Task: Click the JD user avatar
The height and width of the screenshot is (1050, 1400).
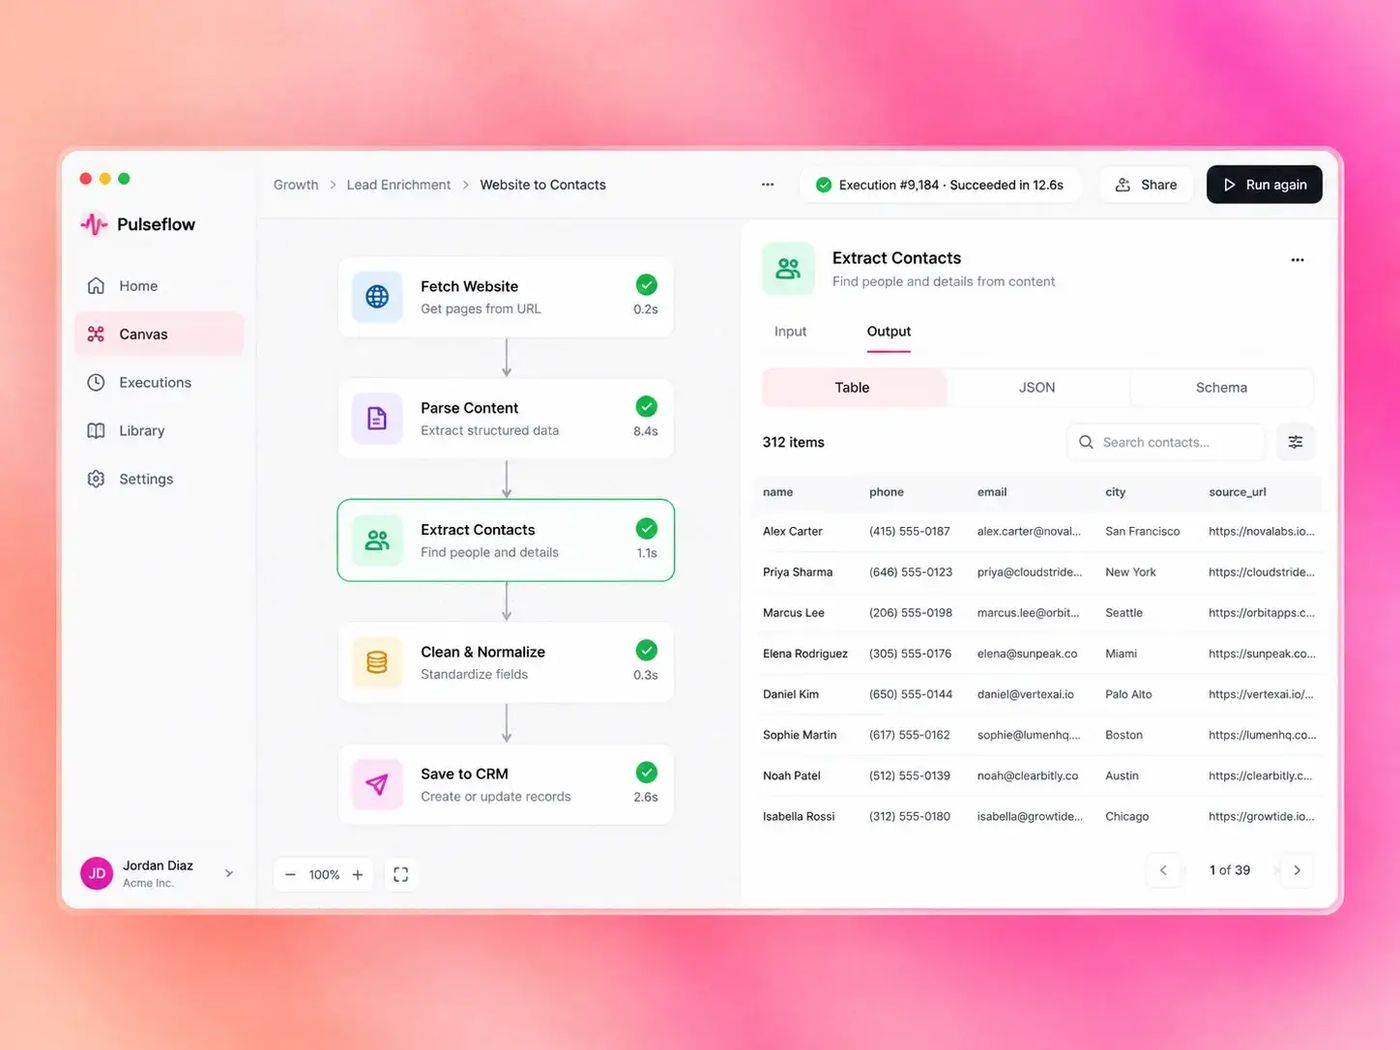Action: [x=97, y=873]
